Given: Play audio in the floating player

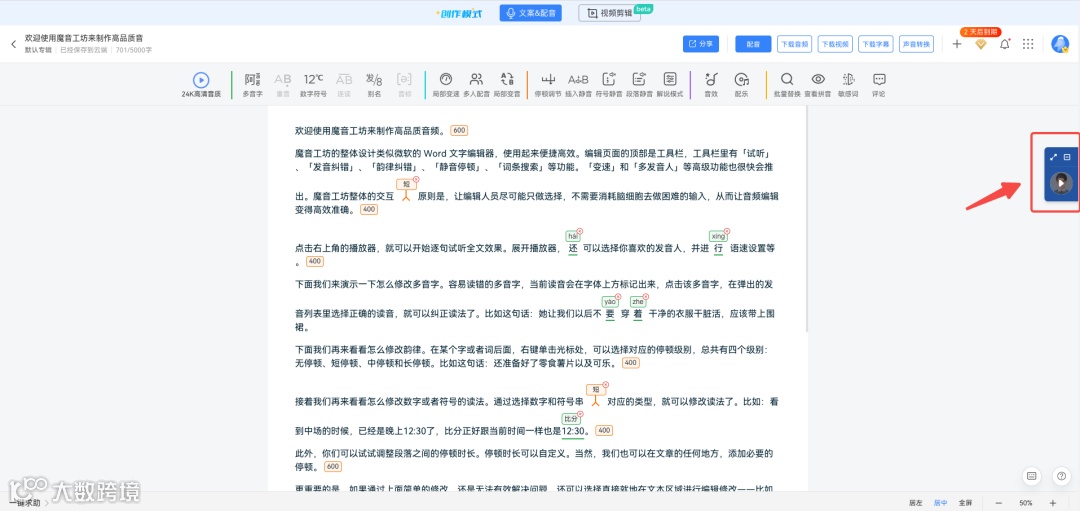Looking at the screenshot, I should click(1061, 183).
